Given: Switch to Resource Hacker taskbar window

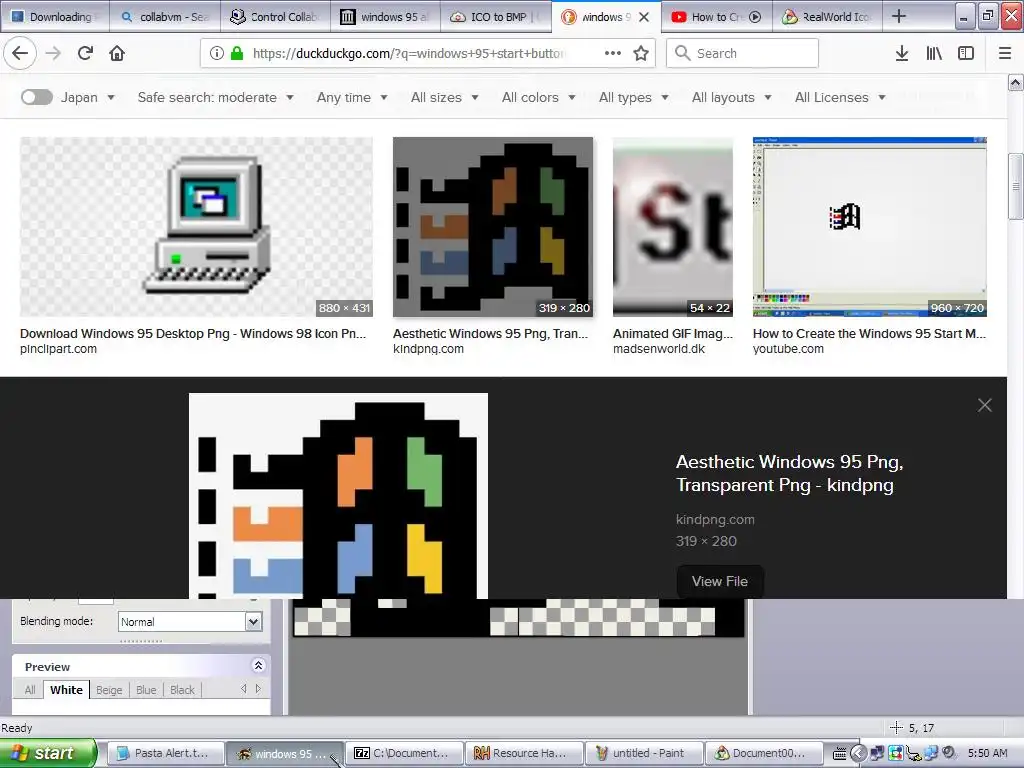Looking at the screenshot, I should (x=524, y=753).
